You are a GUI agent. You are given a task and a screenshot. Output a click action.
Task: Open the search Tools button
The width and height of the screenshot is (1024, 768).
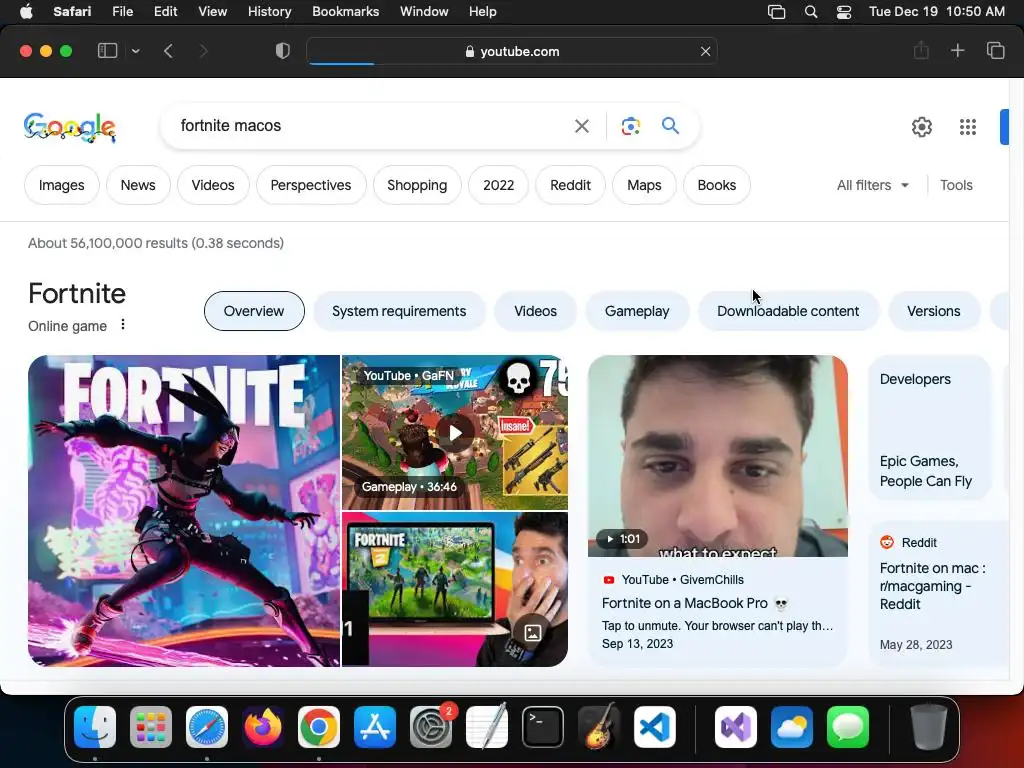956,185
